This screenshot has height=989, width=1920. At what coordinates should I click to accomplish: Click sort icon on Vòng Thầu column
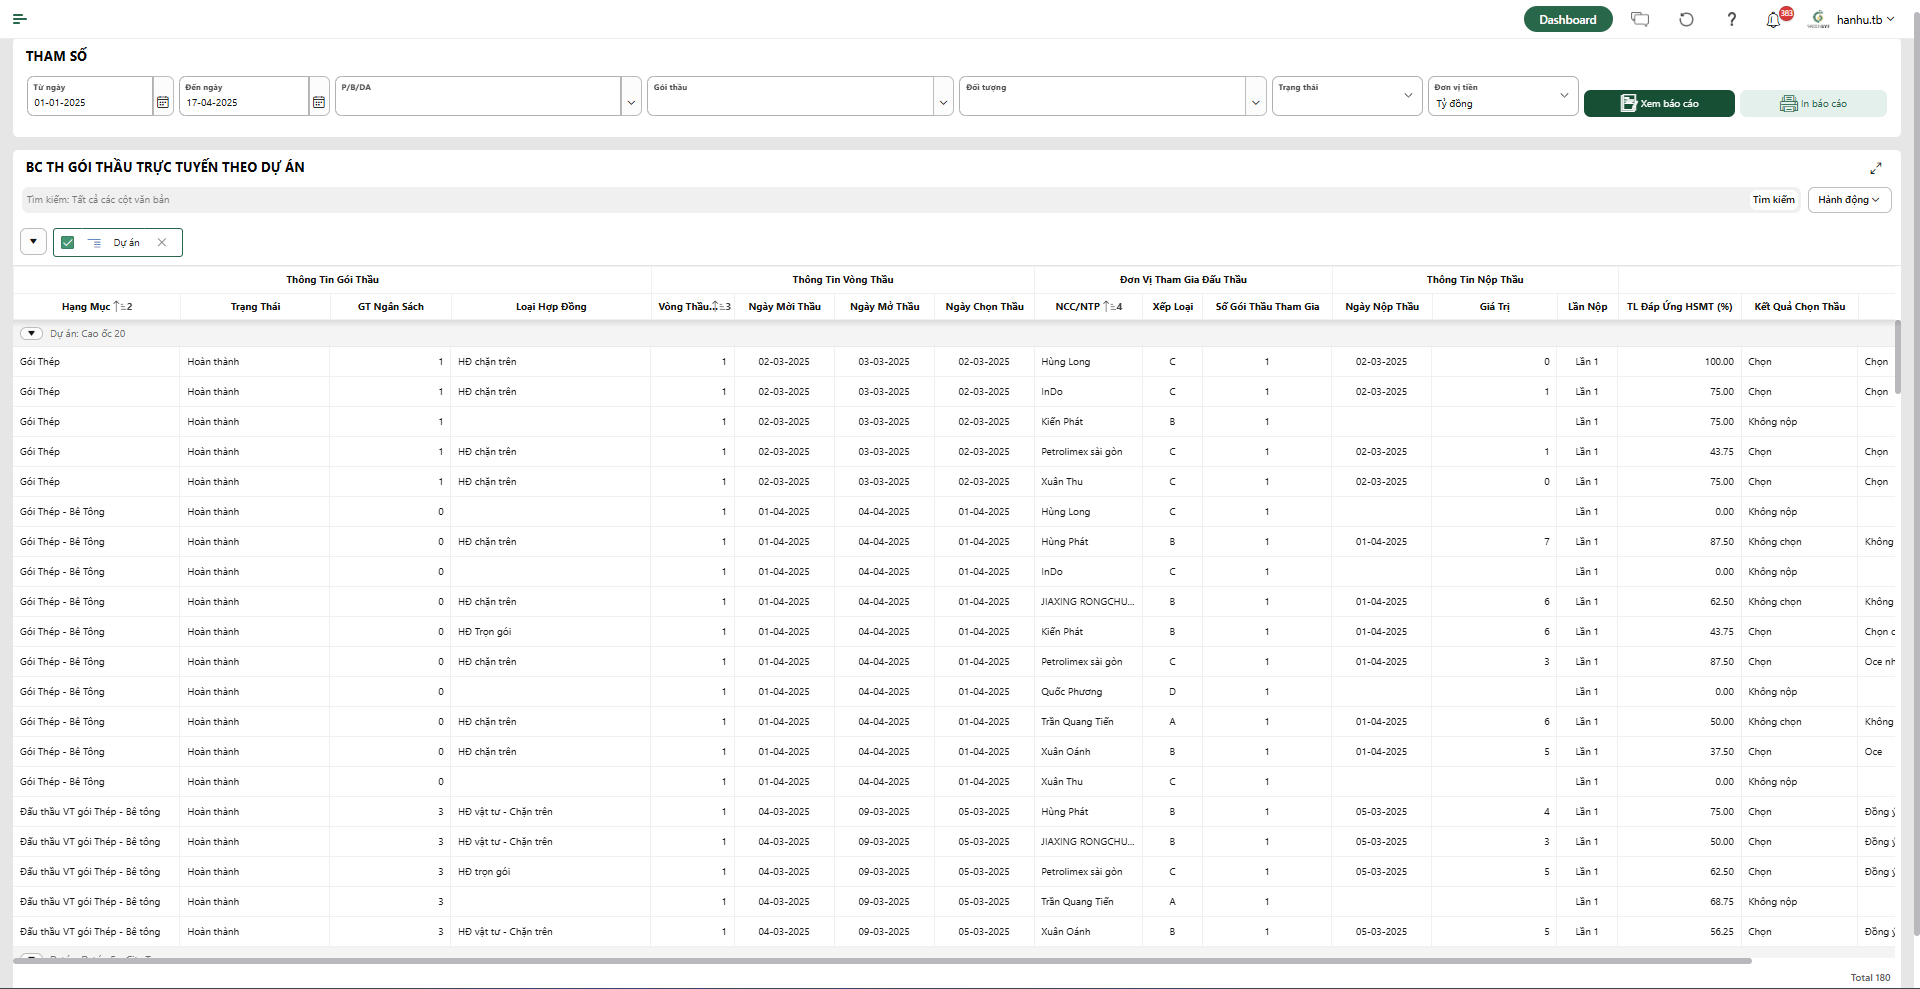click(x=715, y=307)
